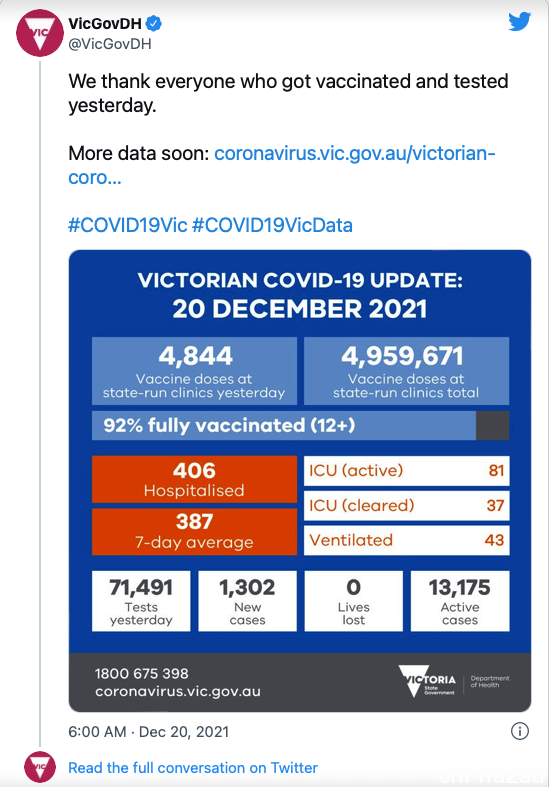Open the #COVID19Vic hashtag
549x787 pixels.
coord(127,225)
